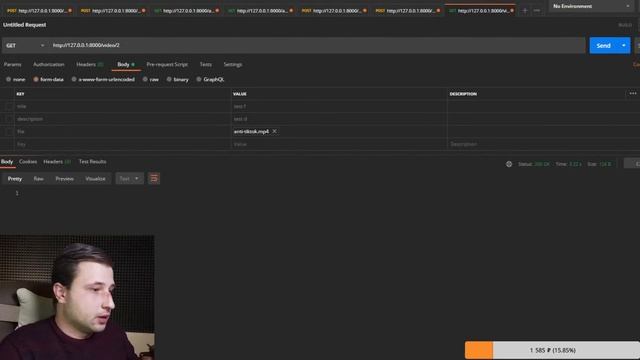Click the anti-tiktok.mp4 file value
The image size is (640, 360).
pos(251,131)
